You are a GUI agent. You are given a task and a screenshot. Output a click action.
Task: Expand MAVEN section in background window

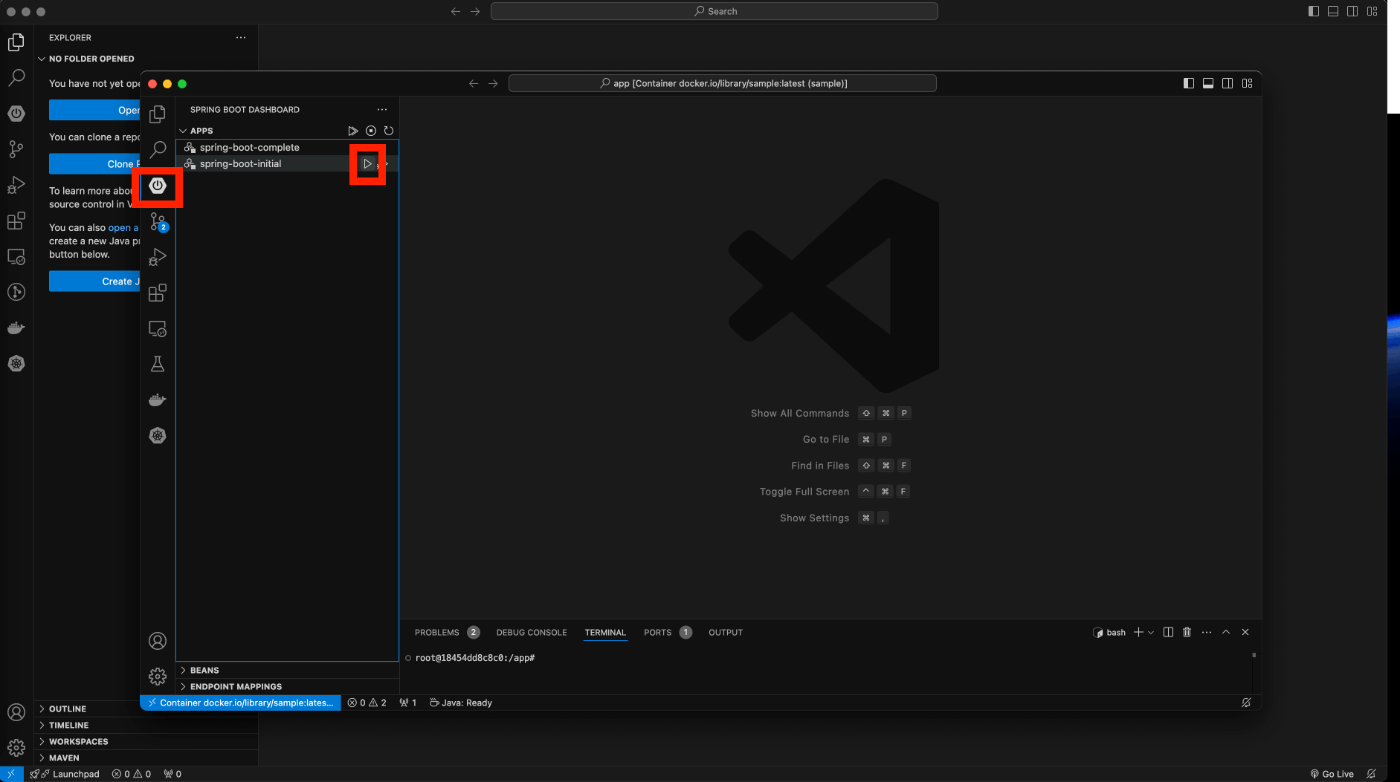[42, 758]
